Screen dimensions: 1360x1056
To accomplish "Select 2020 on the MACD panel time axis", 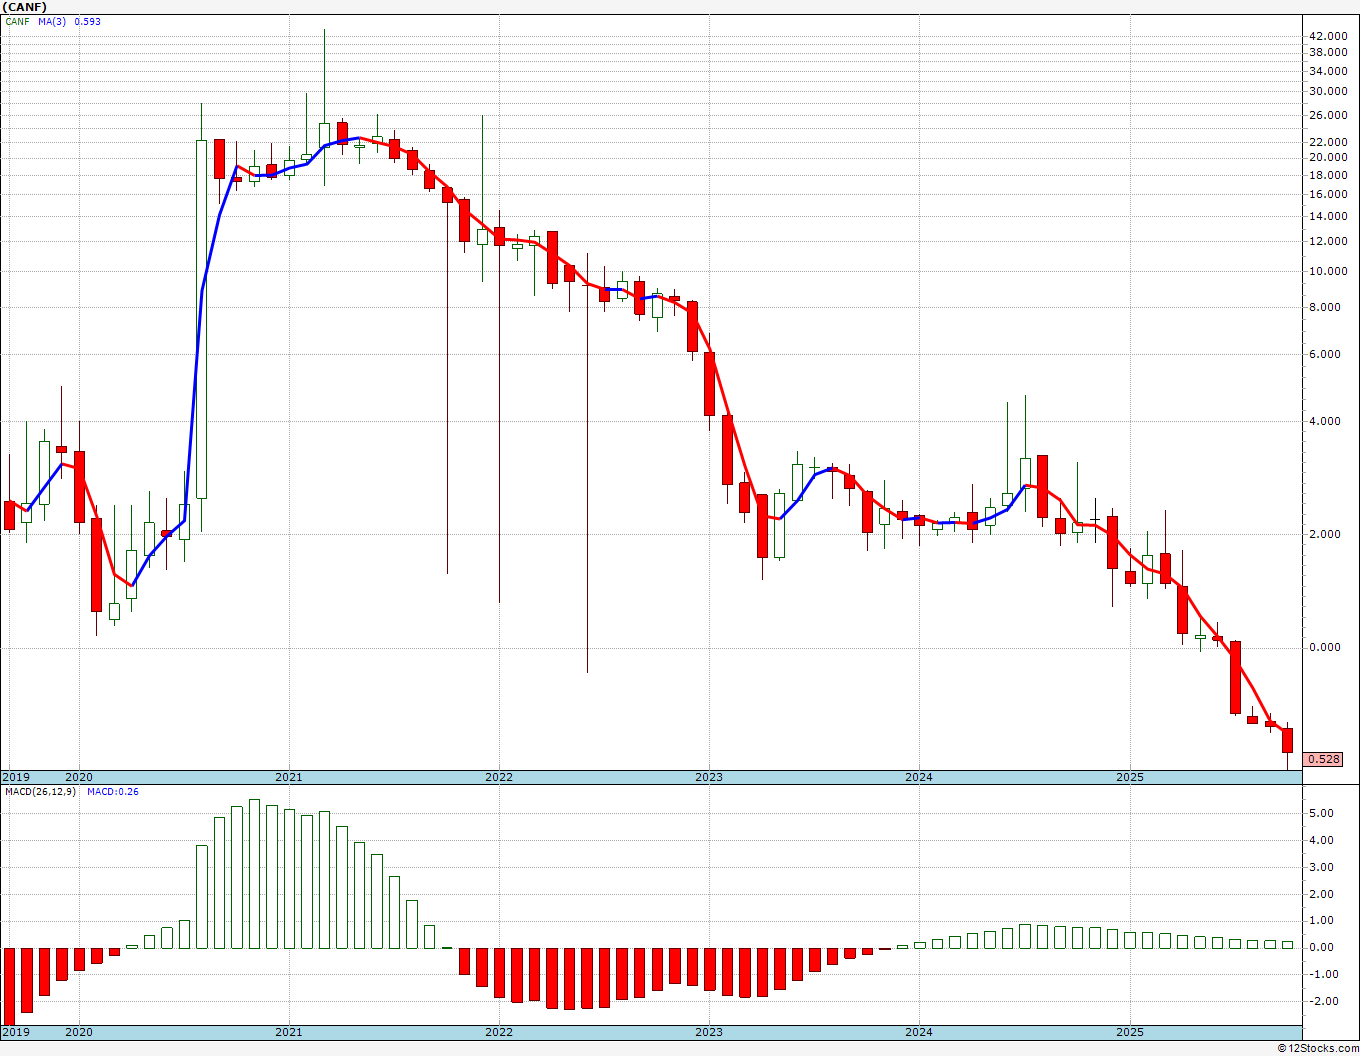I will click(78, 1032).
